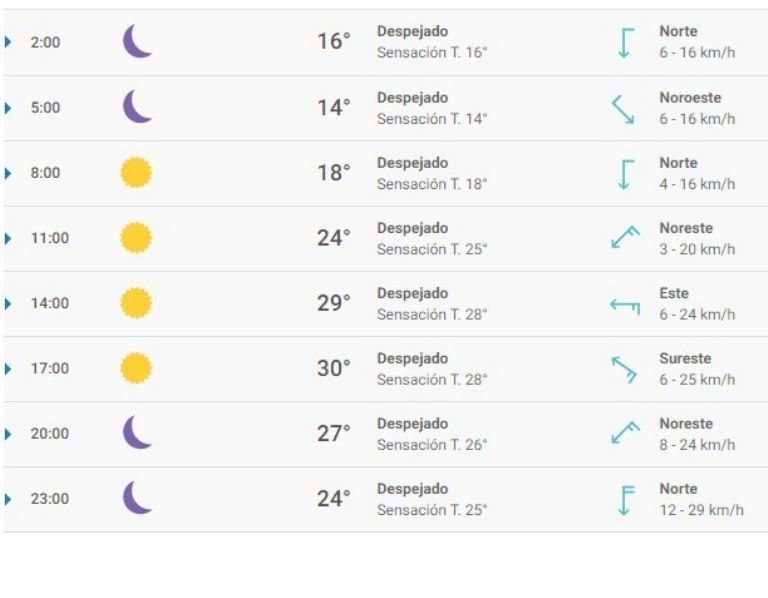
Task: Click the 5:00 time label
Action: [45, 108]
